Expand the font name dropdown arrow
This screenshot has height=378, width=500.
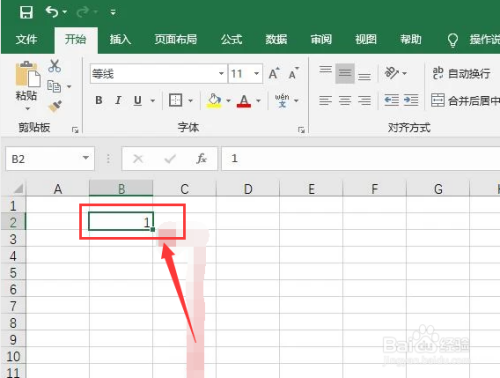tap(221, 73)
